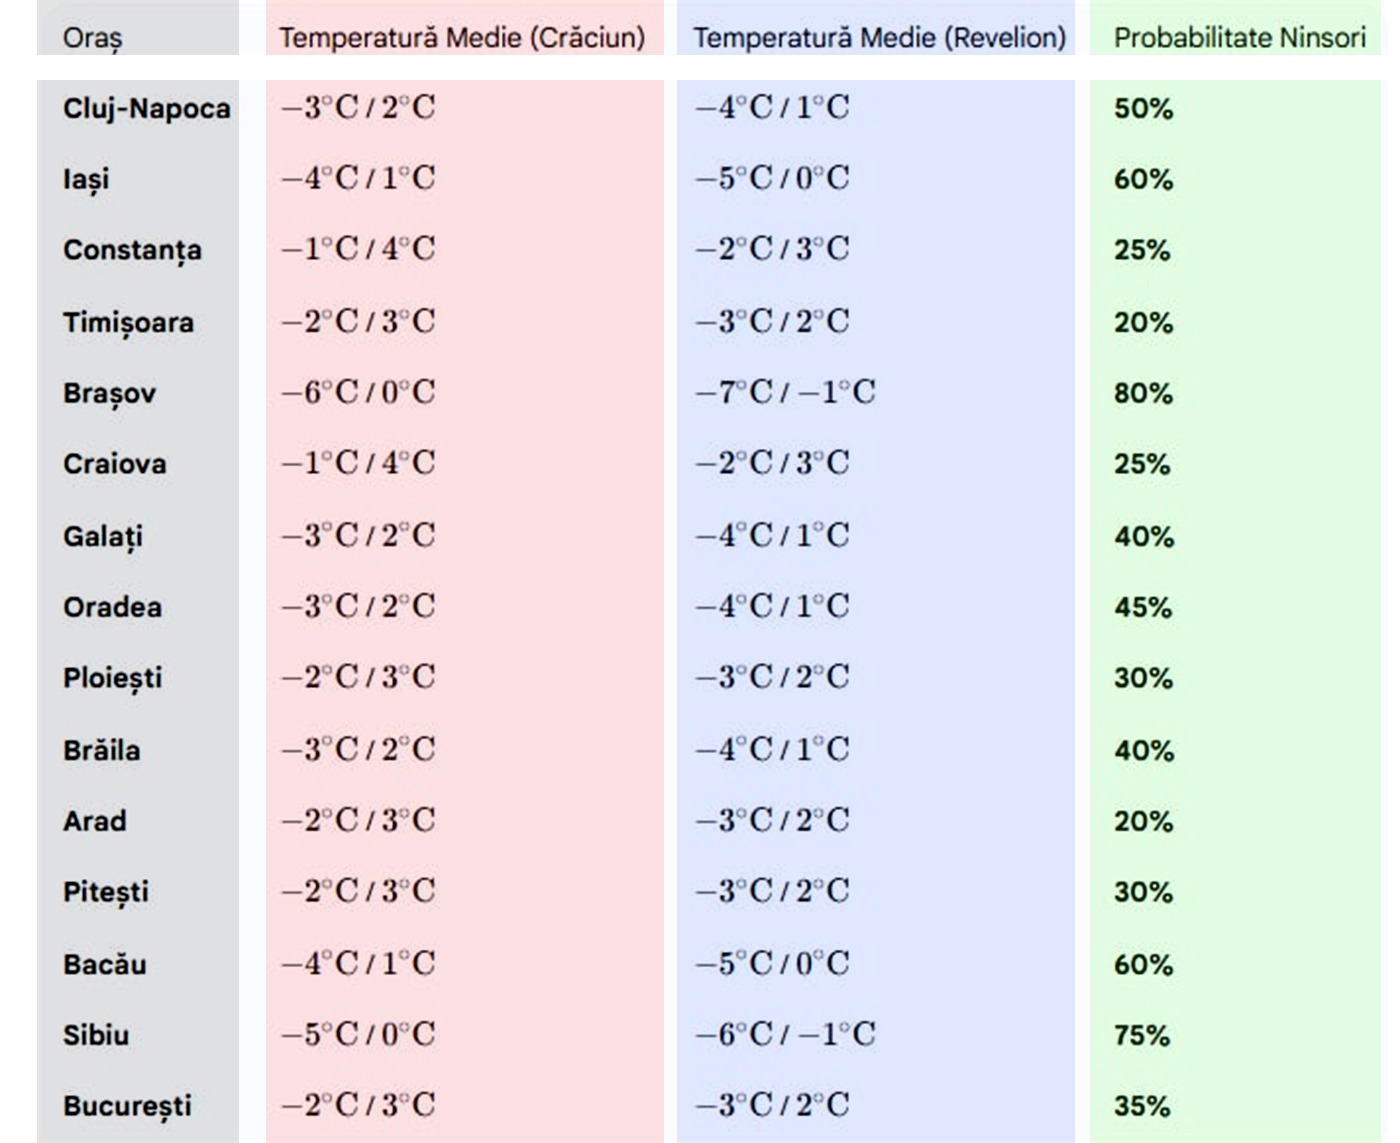Viewport: 1400px width, 1143px height.
Task: Click the Oraș column header
Action: [x=92, y=38]
